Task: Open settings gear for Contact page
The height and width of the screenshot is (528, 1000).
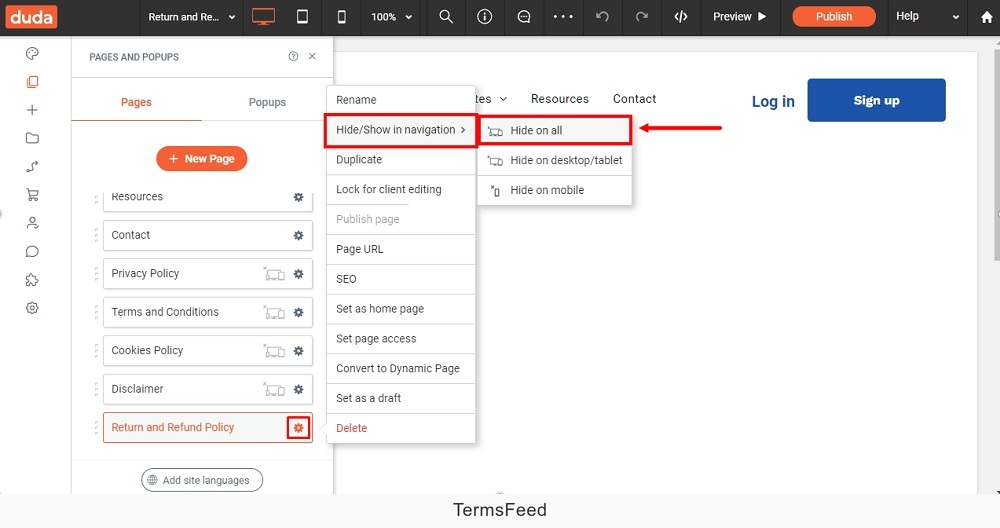Action: click(x=298, y=235)
